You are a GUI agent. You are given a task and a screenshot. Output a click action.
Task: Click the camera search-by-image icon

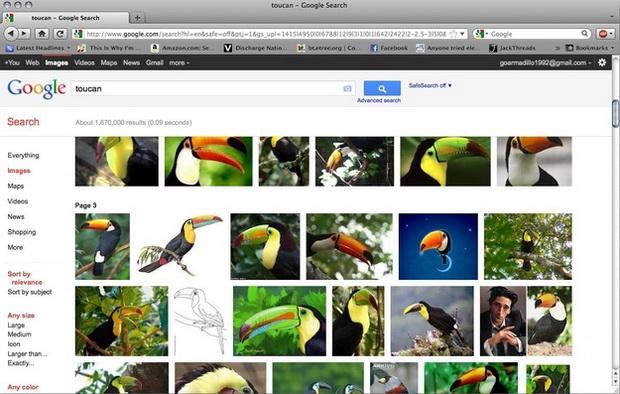pyautogui.click(x=347, y=88)
